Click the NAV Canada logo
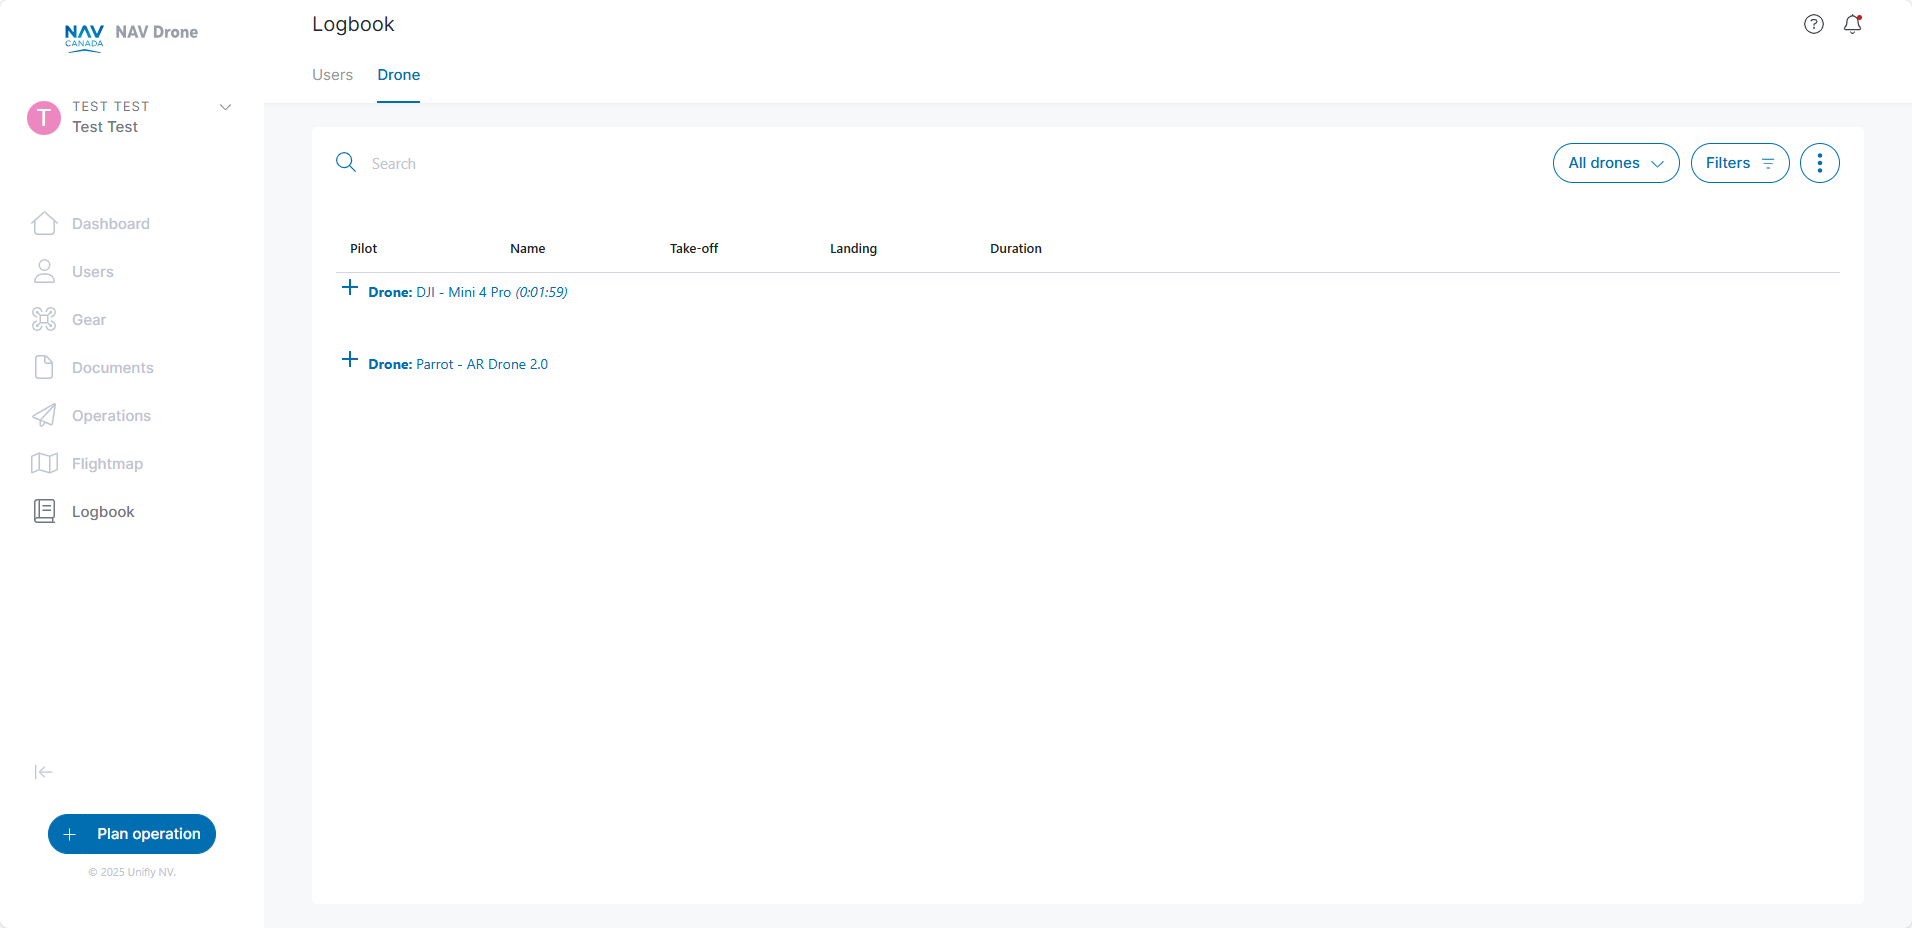Image resolution: width=1912 pixels, height=928 pixels. pos(84,38)
